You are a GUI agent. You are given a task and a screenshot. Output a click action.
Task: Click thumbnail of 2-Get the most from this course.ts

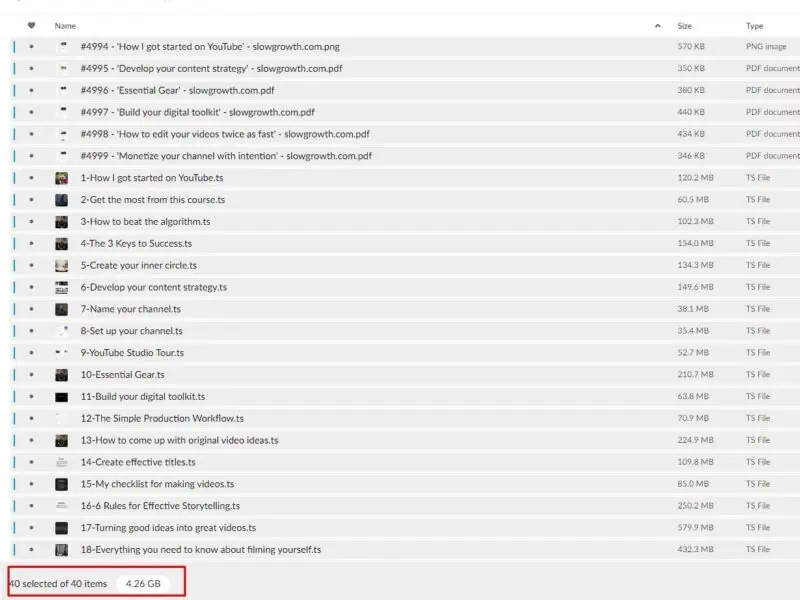pos(62,200)
